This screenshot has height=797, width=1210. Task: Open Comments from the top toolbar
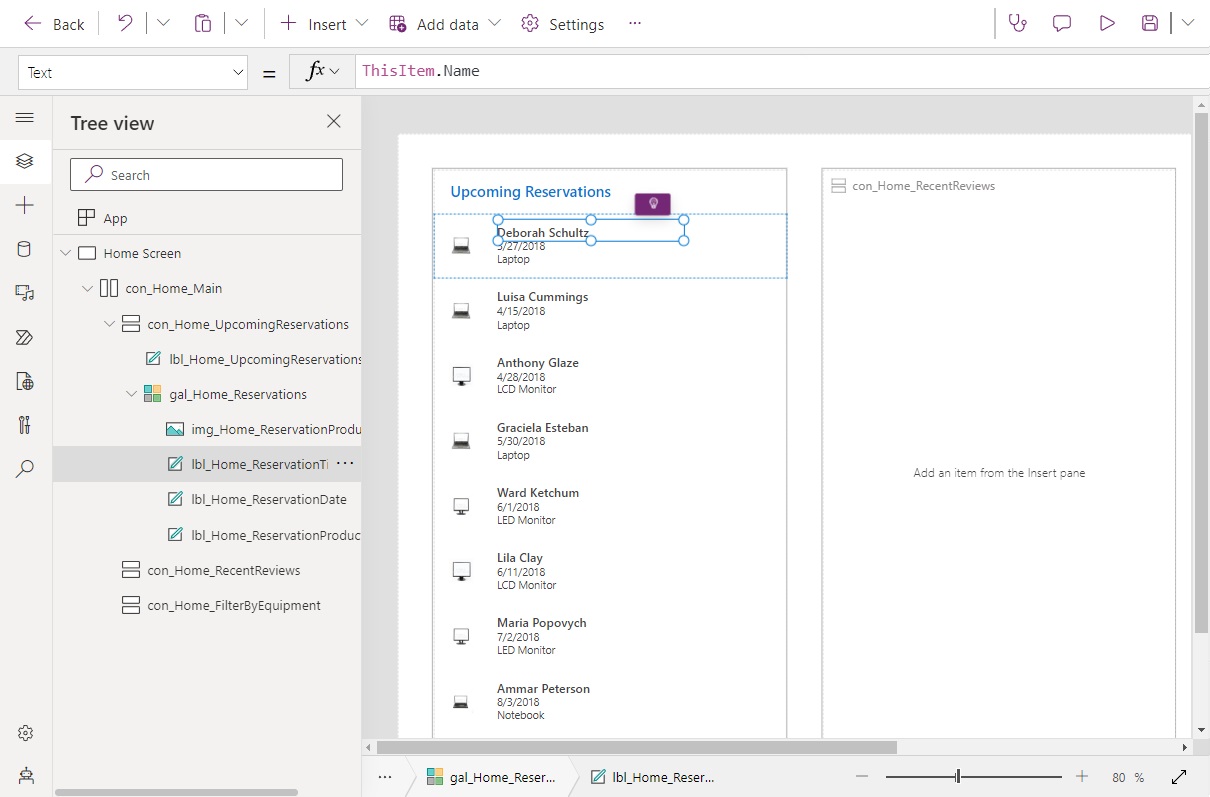(x=1061, y=22)
